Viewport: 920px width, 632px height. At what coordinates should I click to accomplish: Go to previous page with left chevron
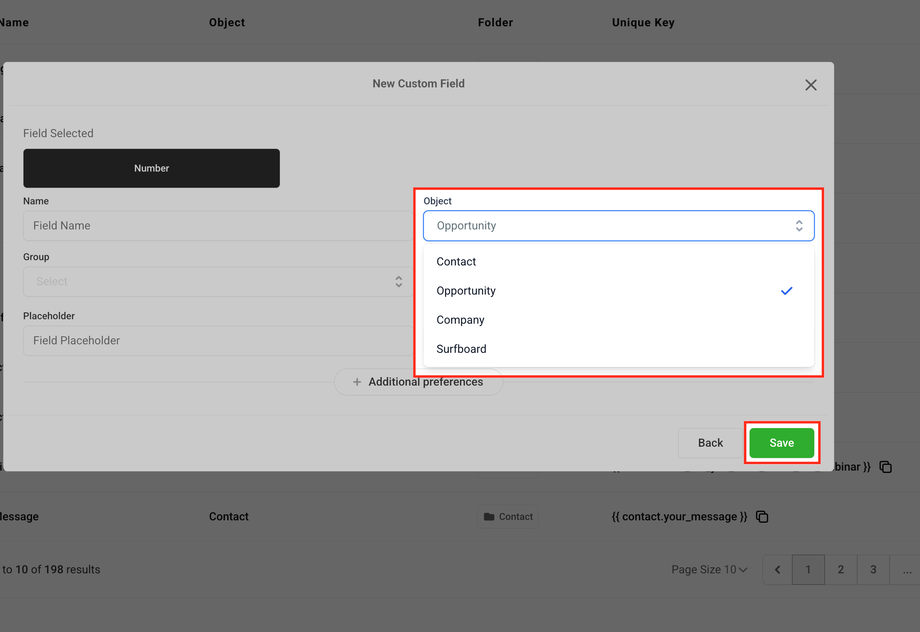click(778, 570)
